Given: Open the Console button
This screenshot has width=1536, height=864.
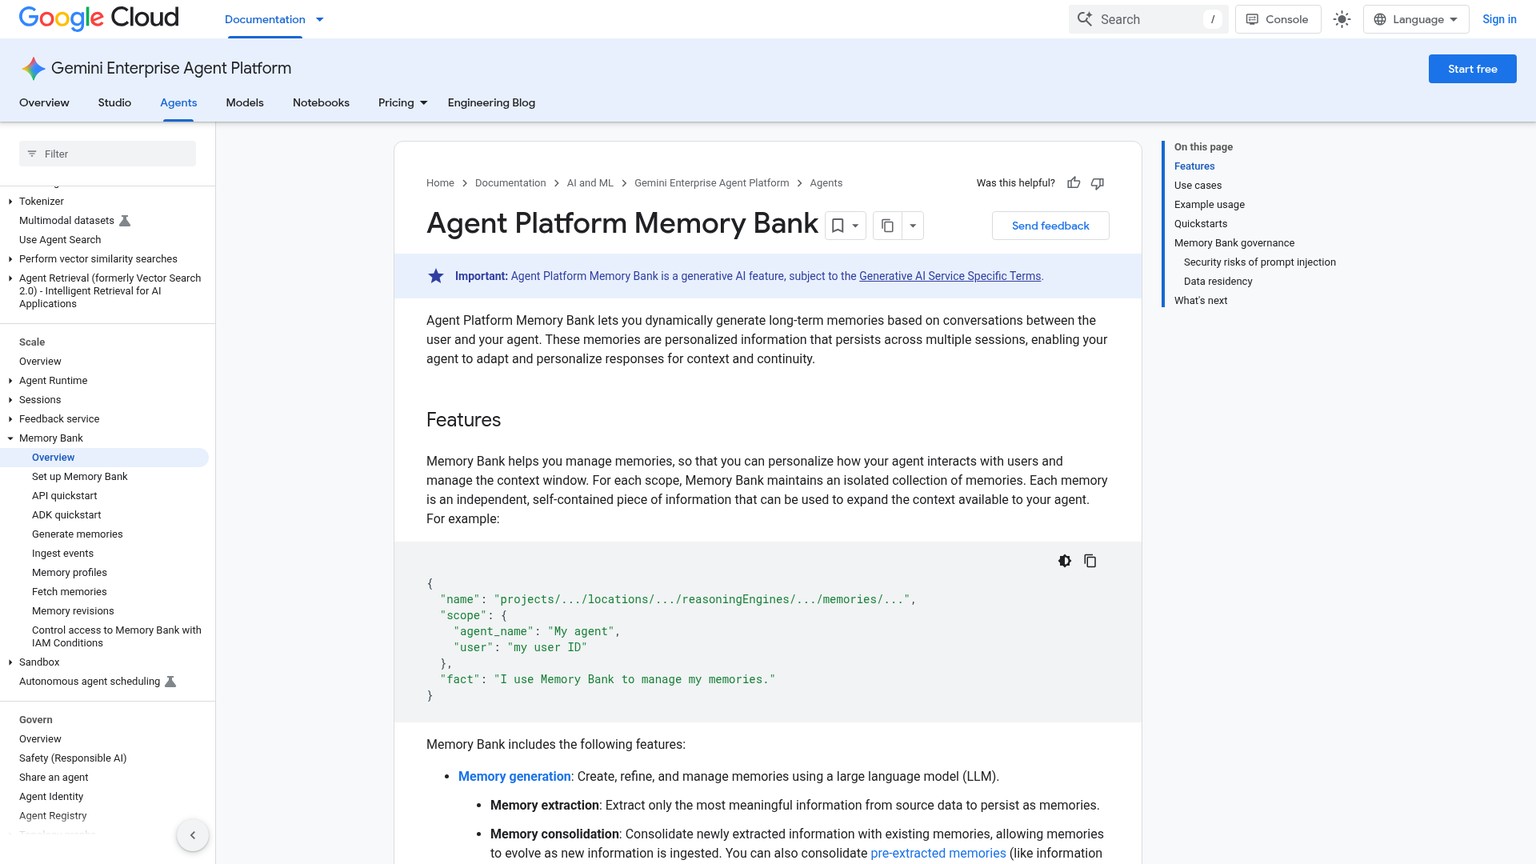Looking at the screenshot, I should pos(1277,19).
